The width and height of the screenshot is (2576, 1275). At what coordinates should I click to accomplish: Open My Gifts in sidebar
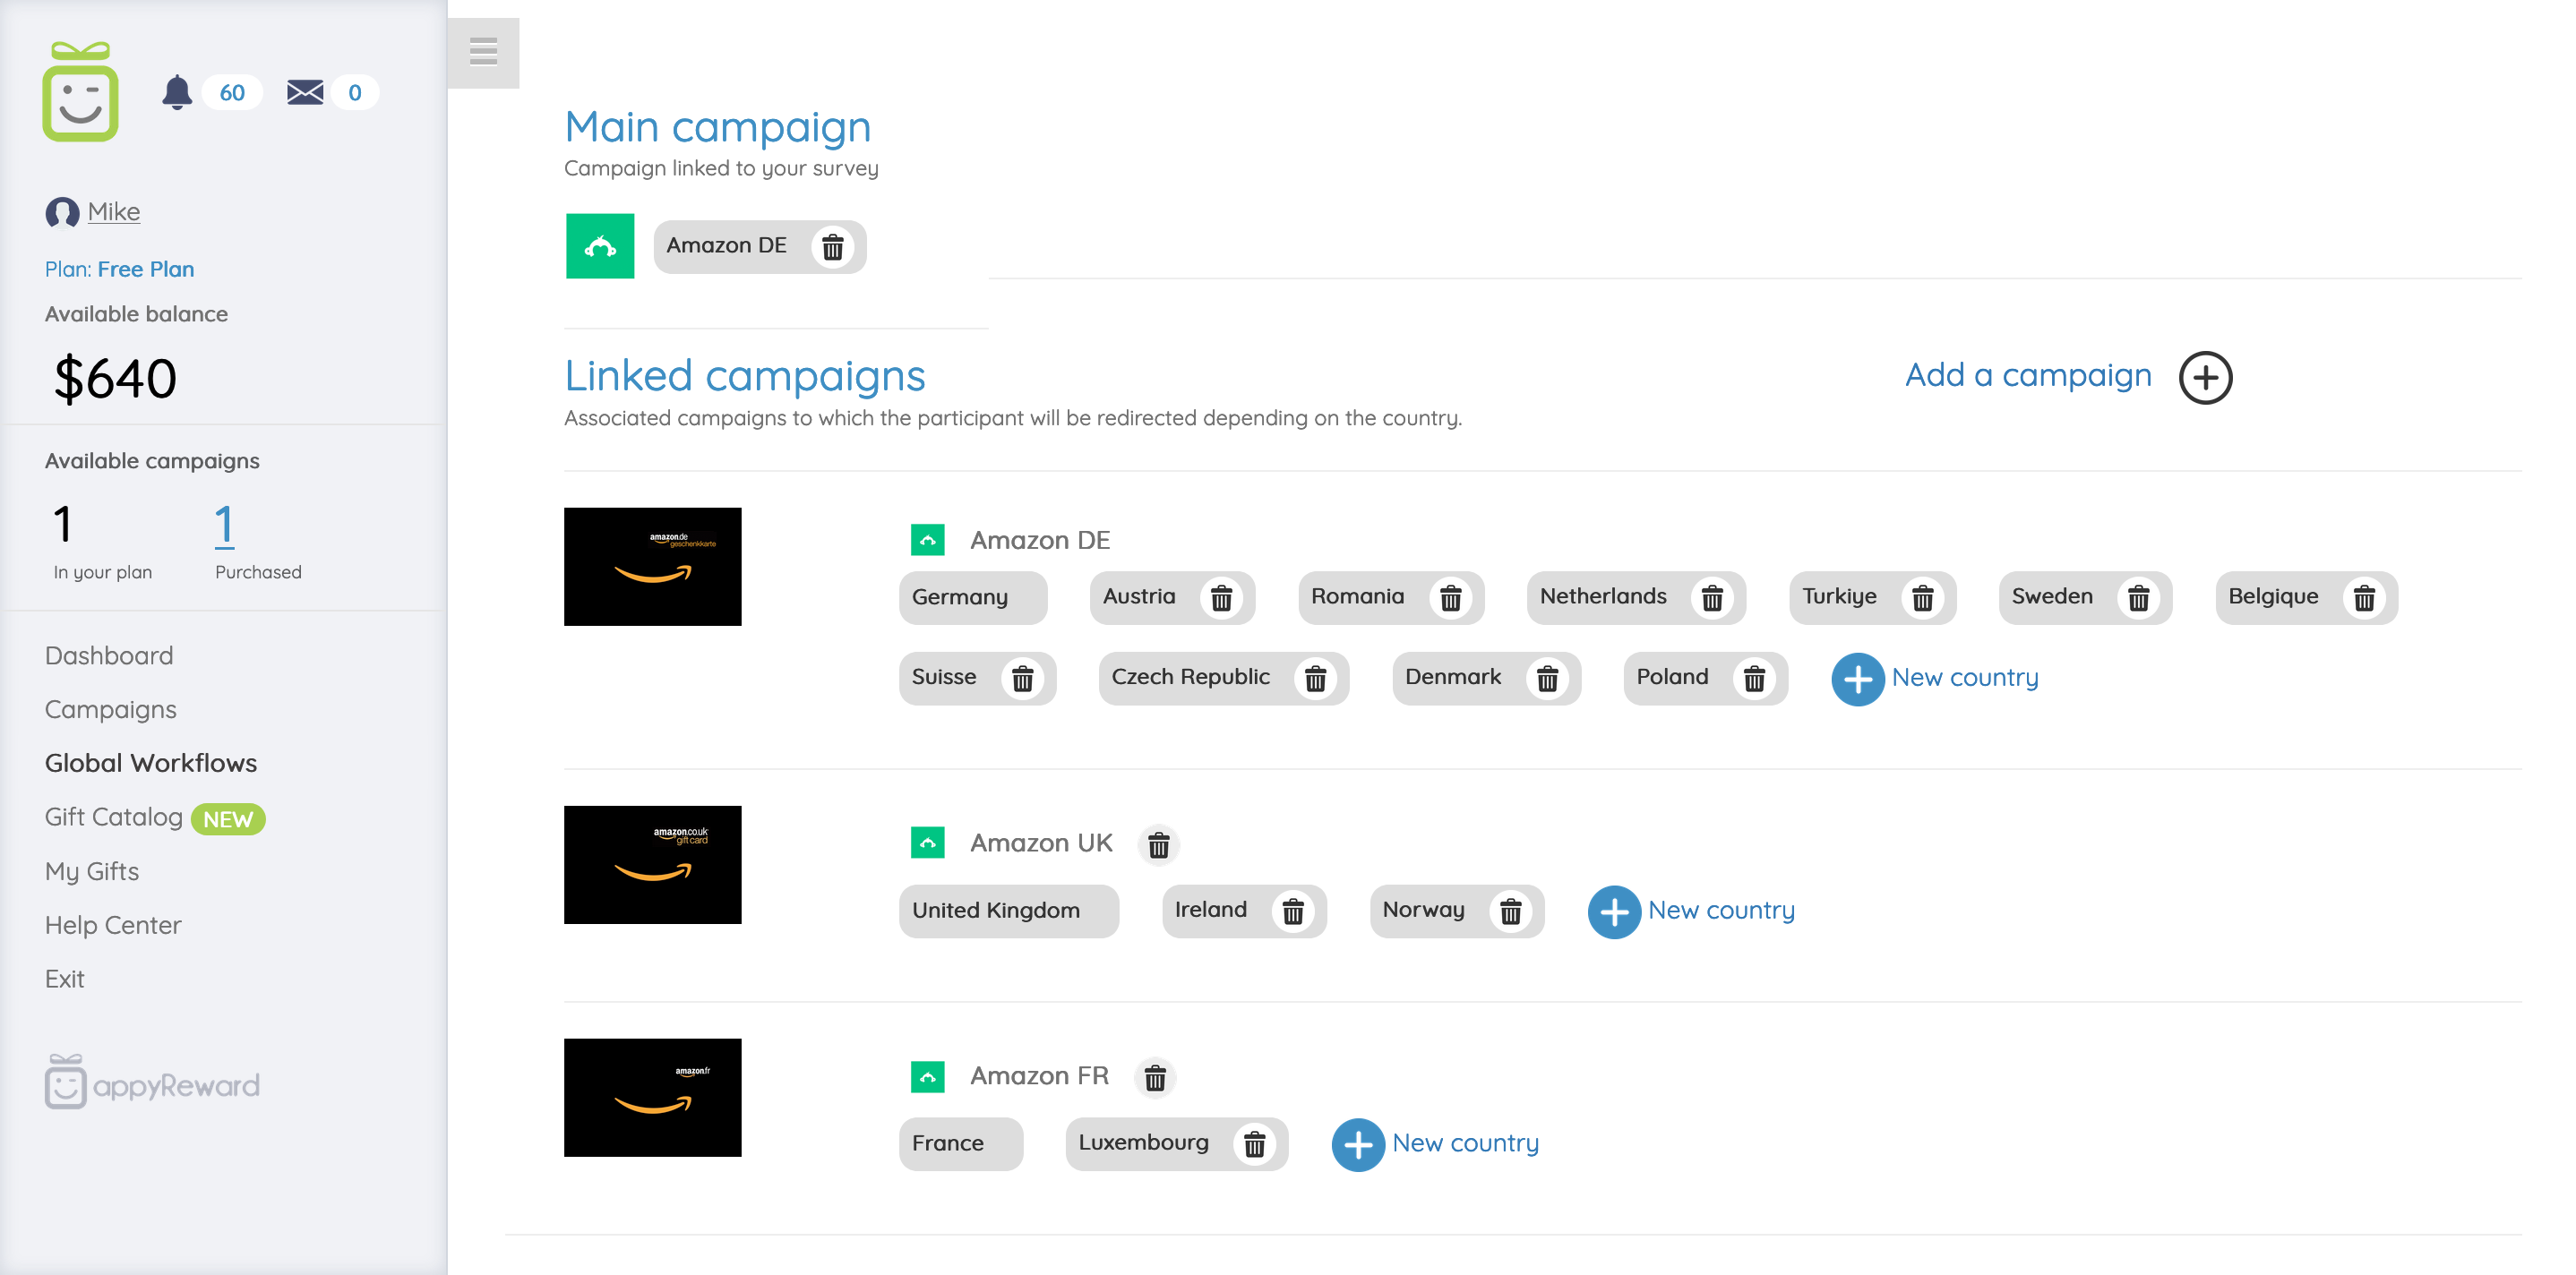[92, 871]
